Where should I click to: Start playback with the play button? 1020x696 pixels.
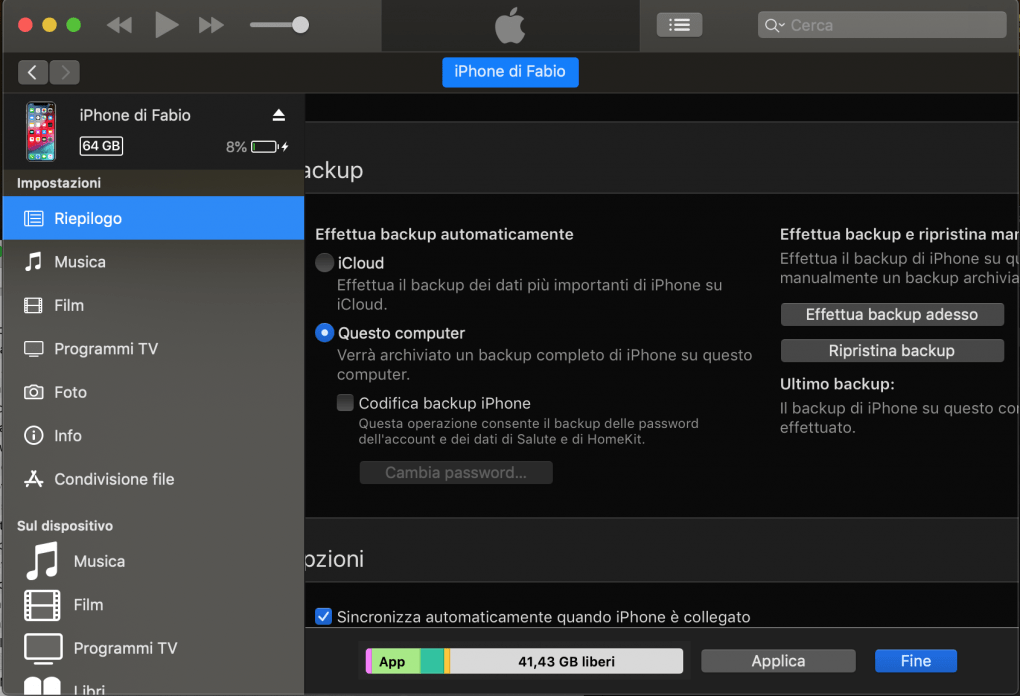pos(167,25)
